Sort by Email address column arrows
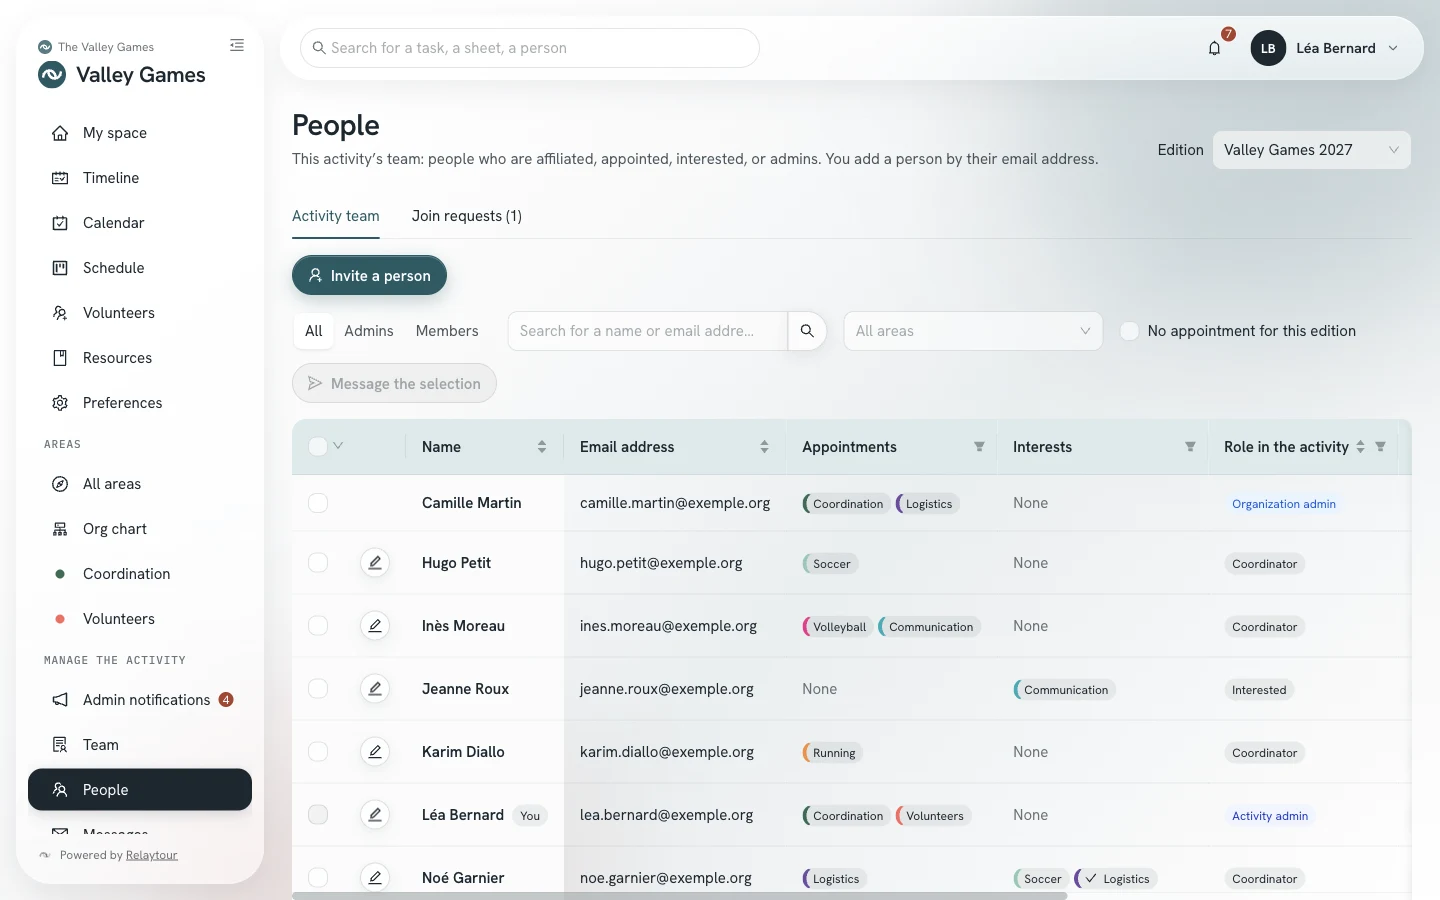Image resolution: width=1440 pixels, height=900 pixels. (764, 447)
